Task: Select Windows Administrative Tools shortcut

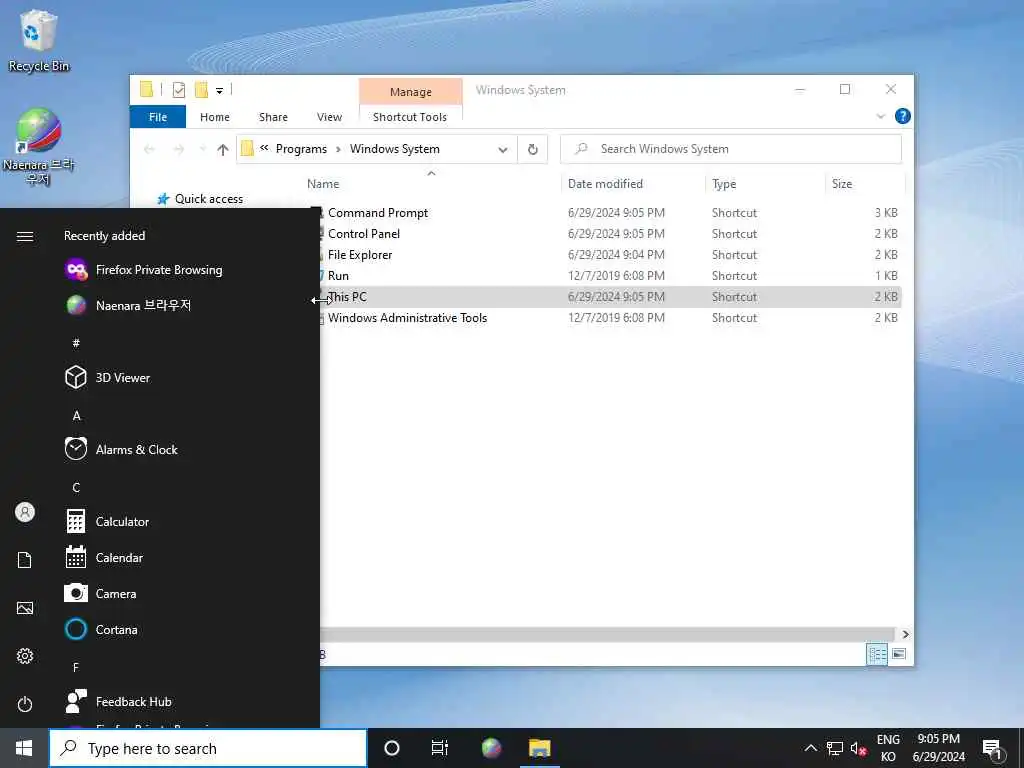Action: (x=407, y=318)
